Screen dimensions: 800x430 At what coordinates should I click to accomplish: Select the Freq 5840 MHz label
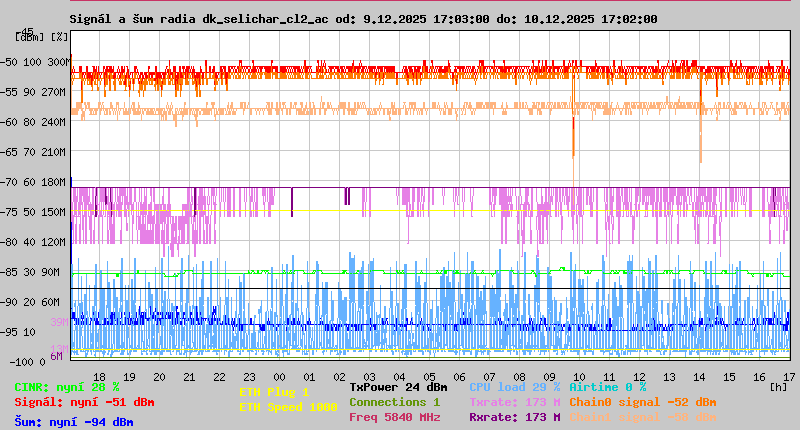point(394,417)
